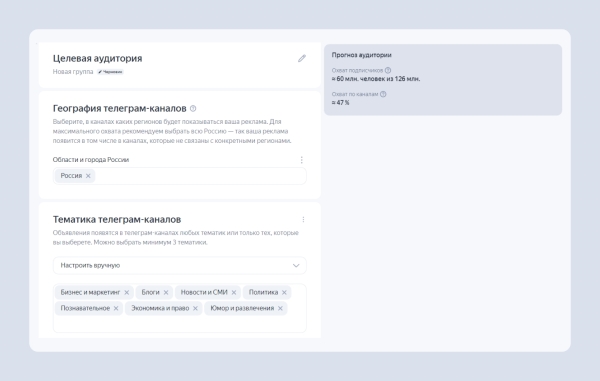The height and width of the screenshot is (381, 600).
Task: Remove the Юмор и развлечения tag
Action: tap(280, 308)
